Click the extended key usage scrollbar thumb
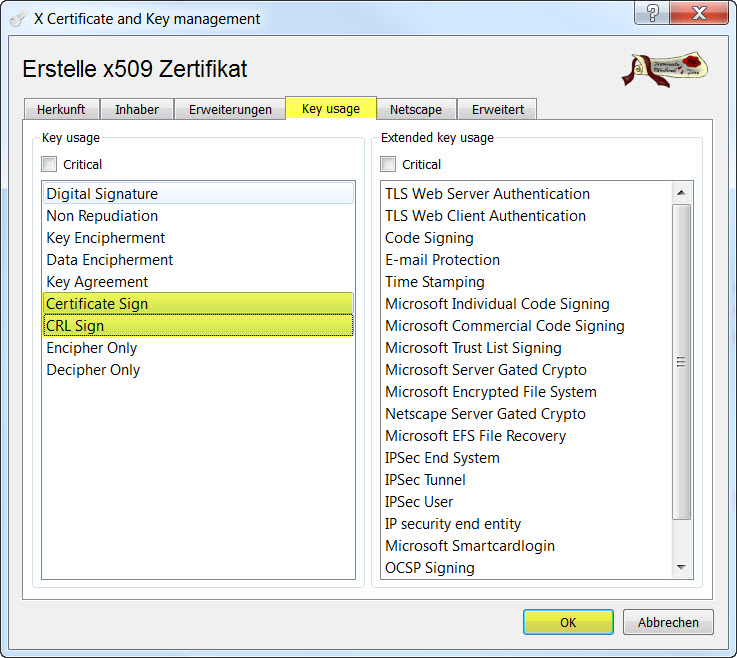 pyautogui.click(x=682, y=360)
